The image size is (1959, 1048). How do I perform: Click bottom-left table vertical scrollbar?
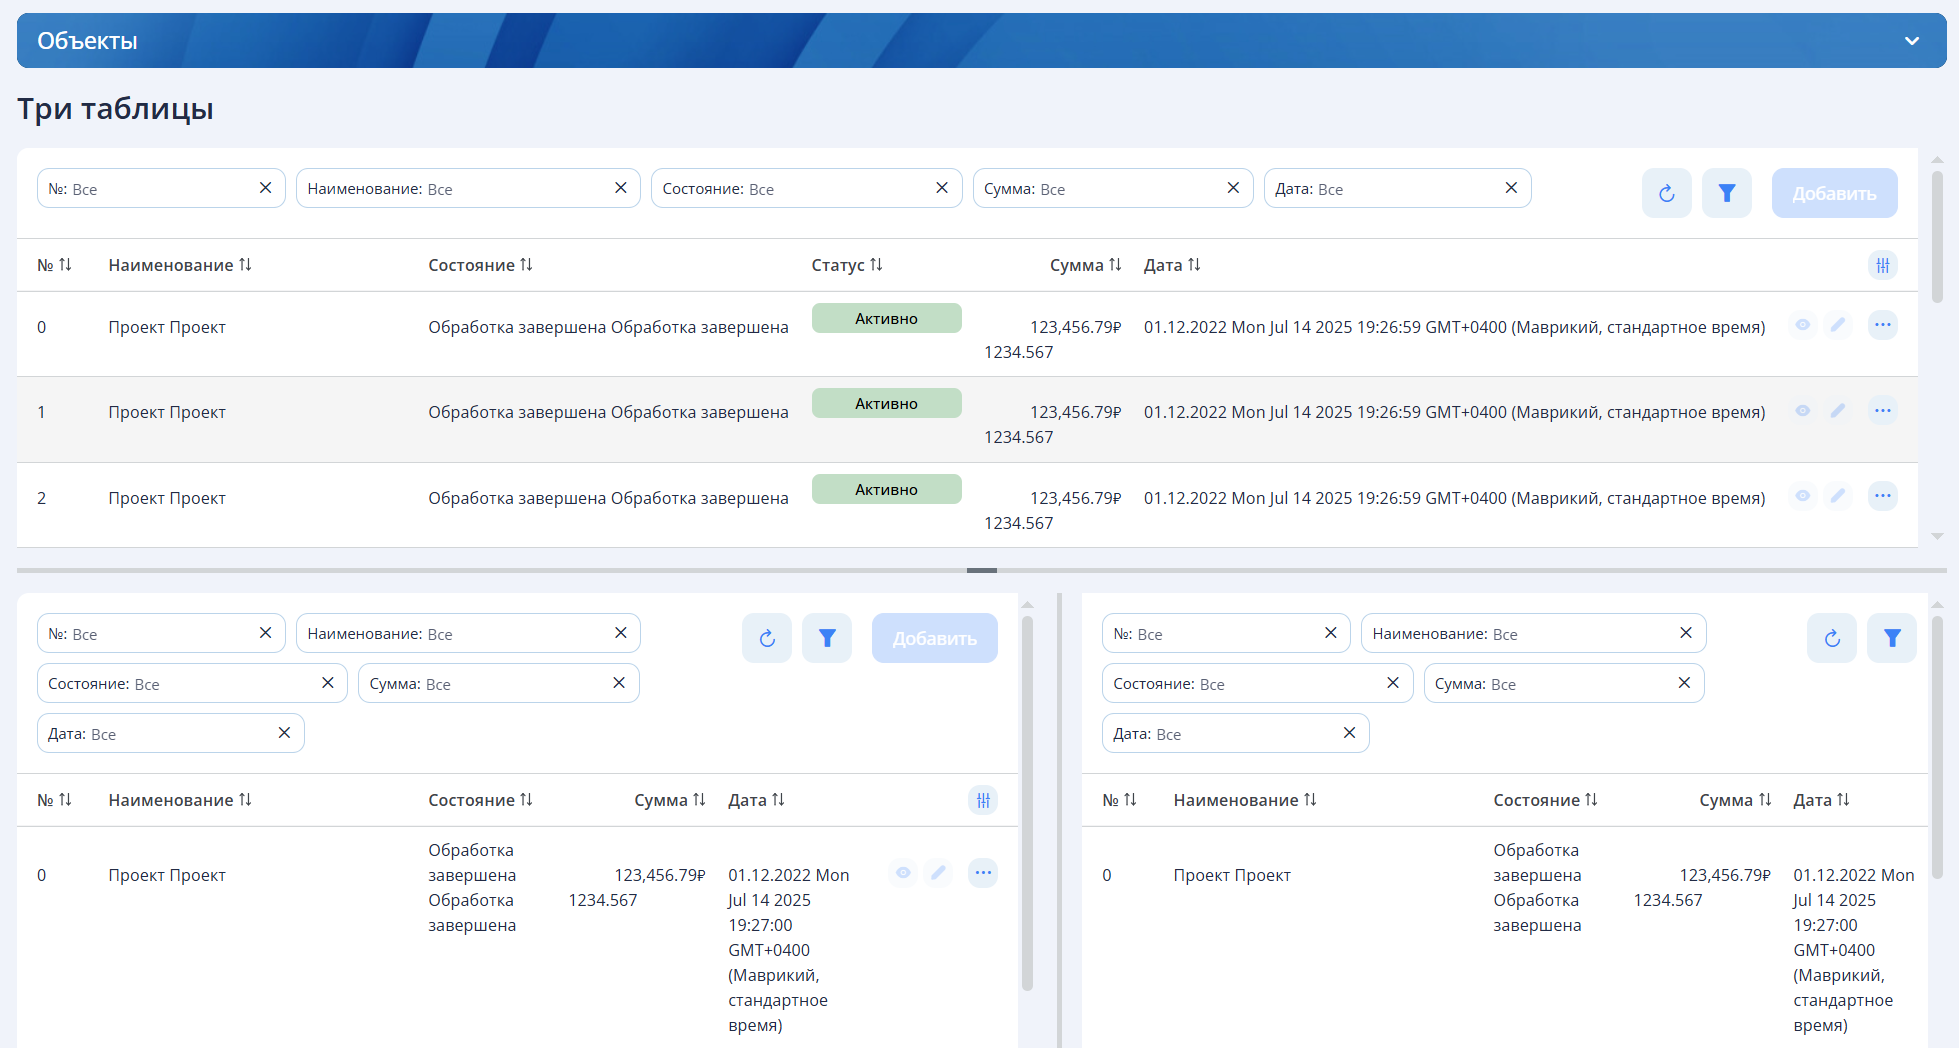tap(1027, 803)
